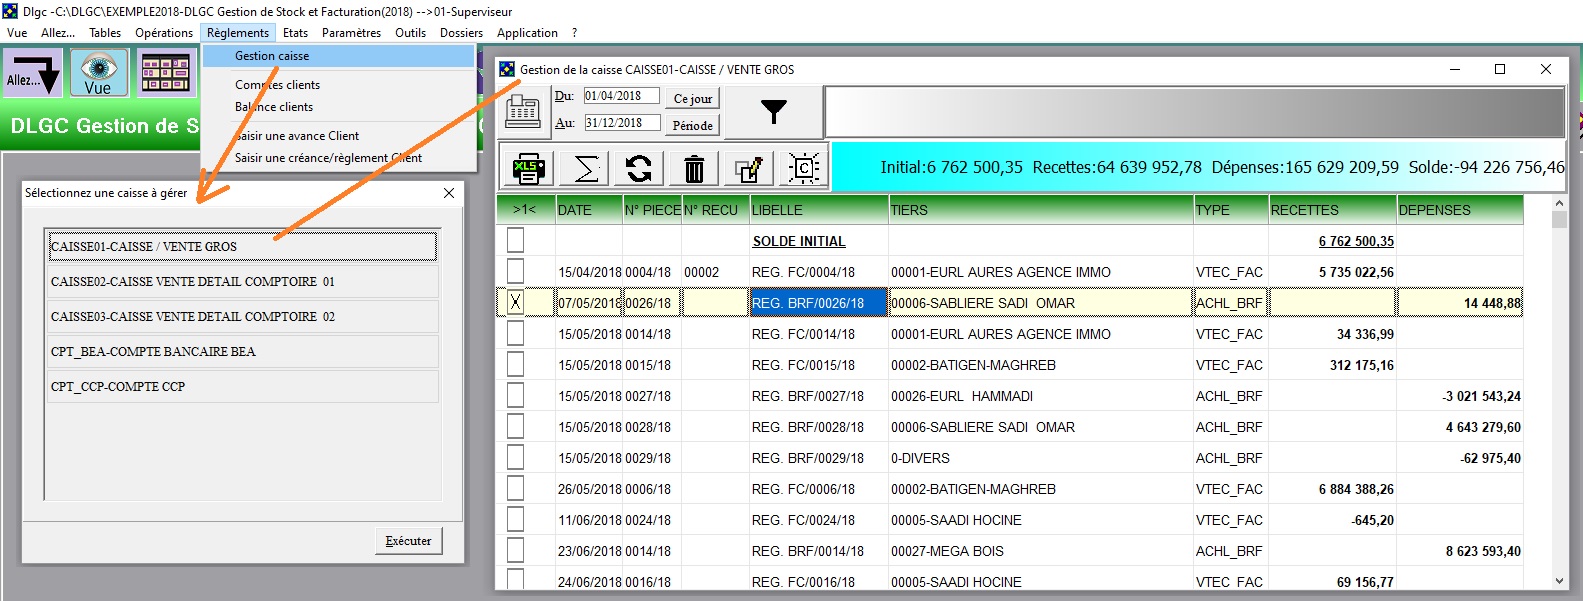Click the funnel filter icon
The width and height of the screenshot is (1583, 601).
[773, 111]
